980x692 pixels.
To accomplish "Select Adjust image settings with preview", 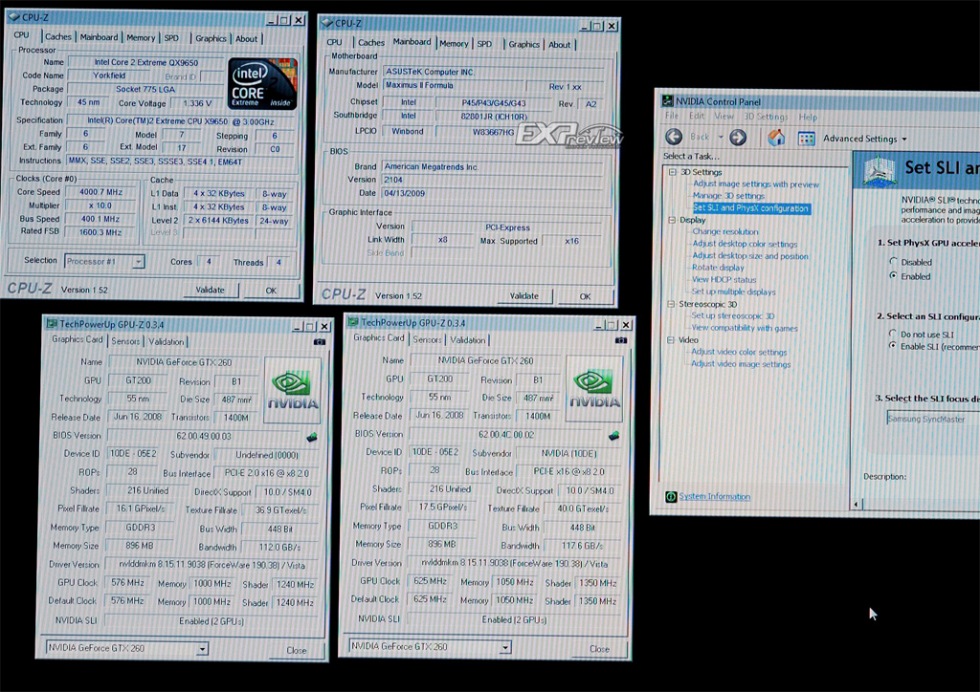I will click(756, 184).
